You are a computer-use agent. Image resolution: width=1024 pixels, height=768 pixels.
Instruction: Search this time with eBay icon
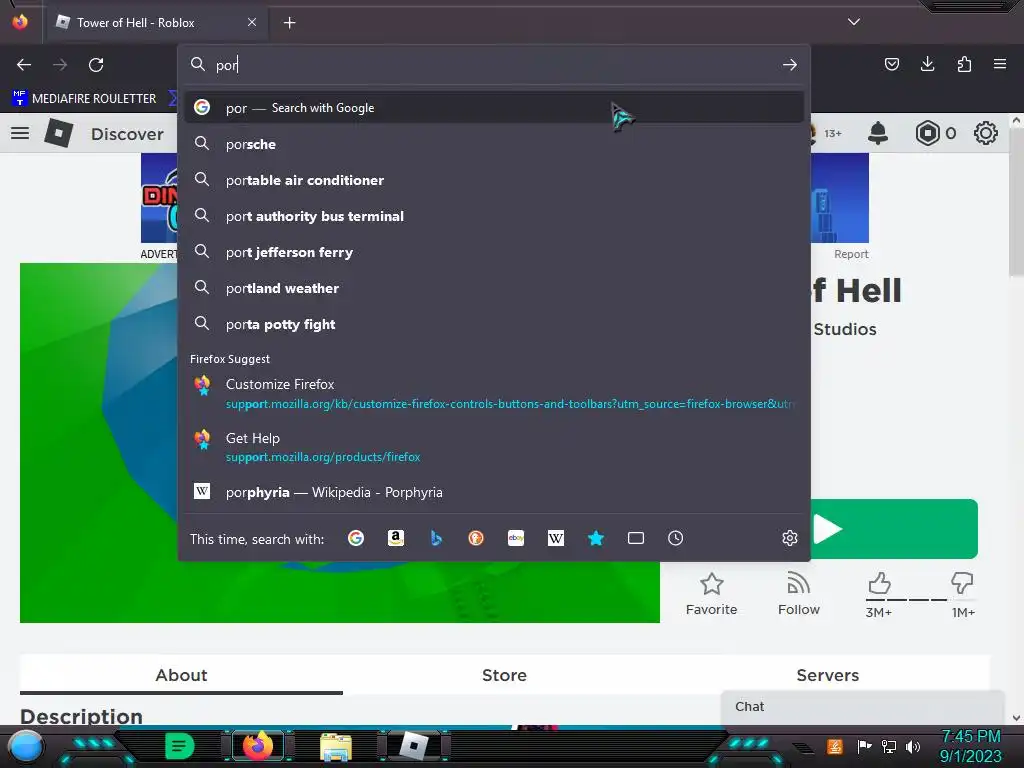point(516,538)
